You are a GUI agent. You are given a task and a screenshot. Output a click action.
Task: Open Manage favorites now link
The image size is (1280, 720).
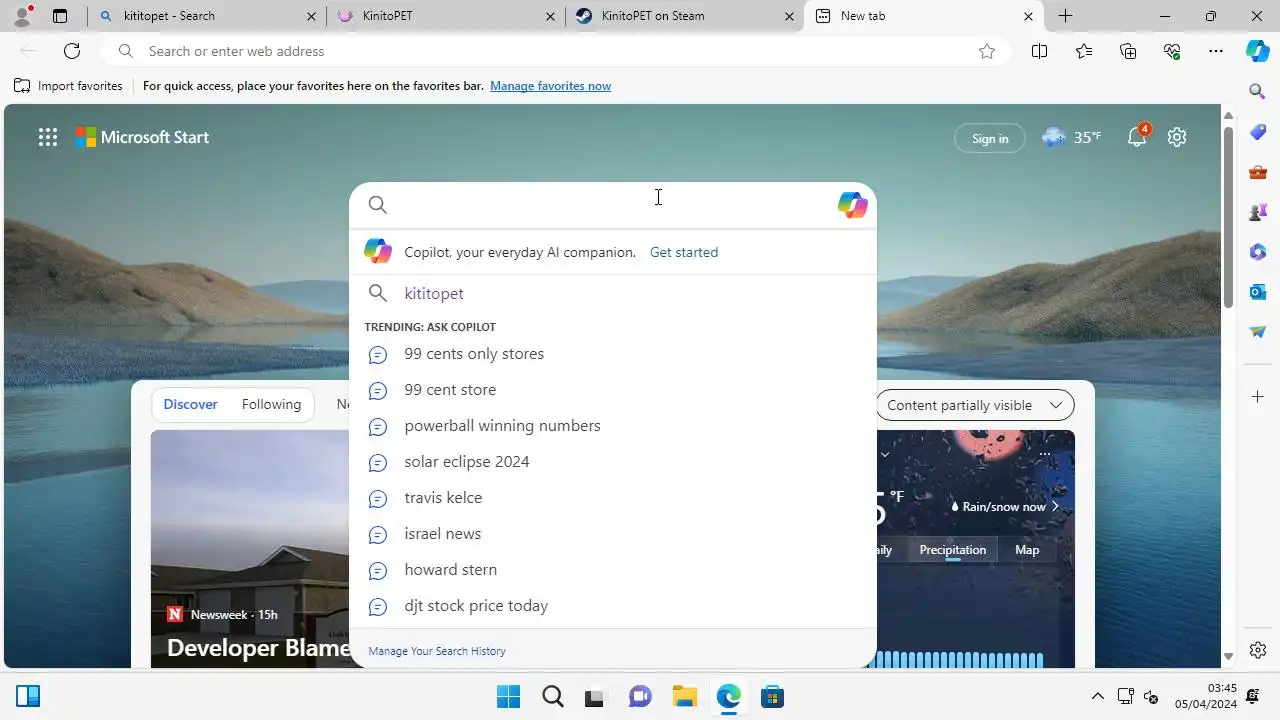(550, 86)
